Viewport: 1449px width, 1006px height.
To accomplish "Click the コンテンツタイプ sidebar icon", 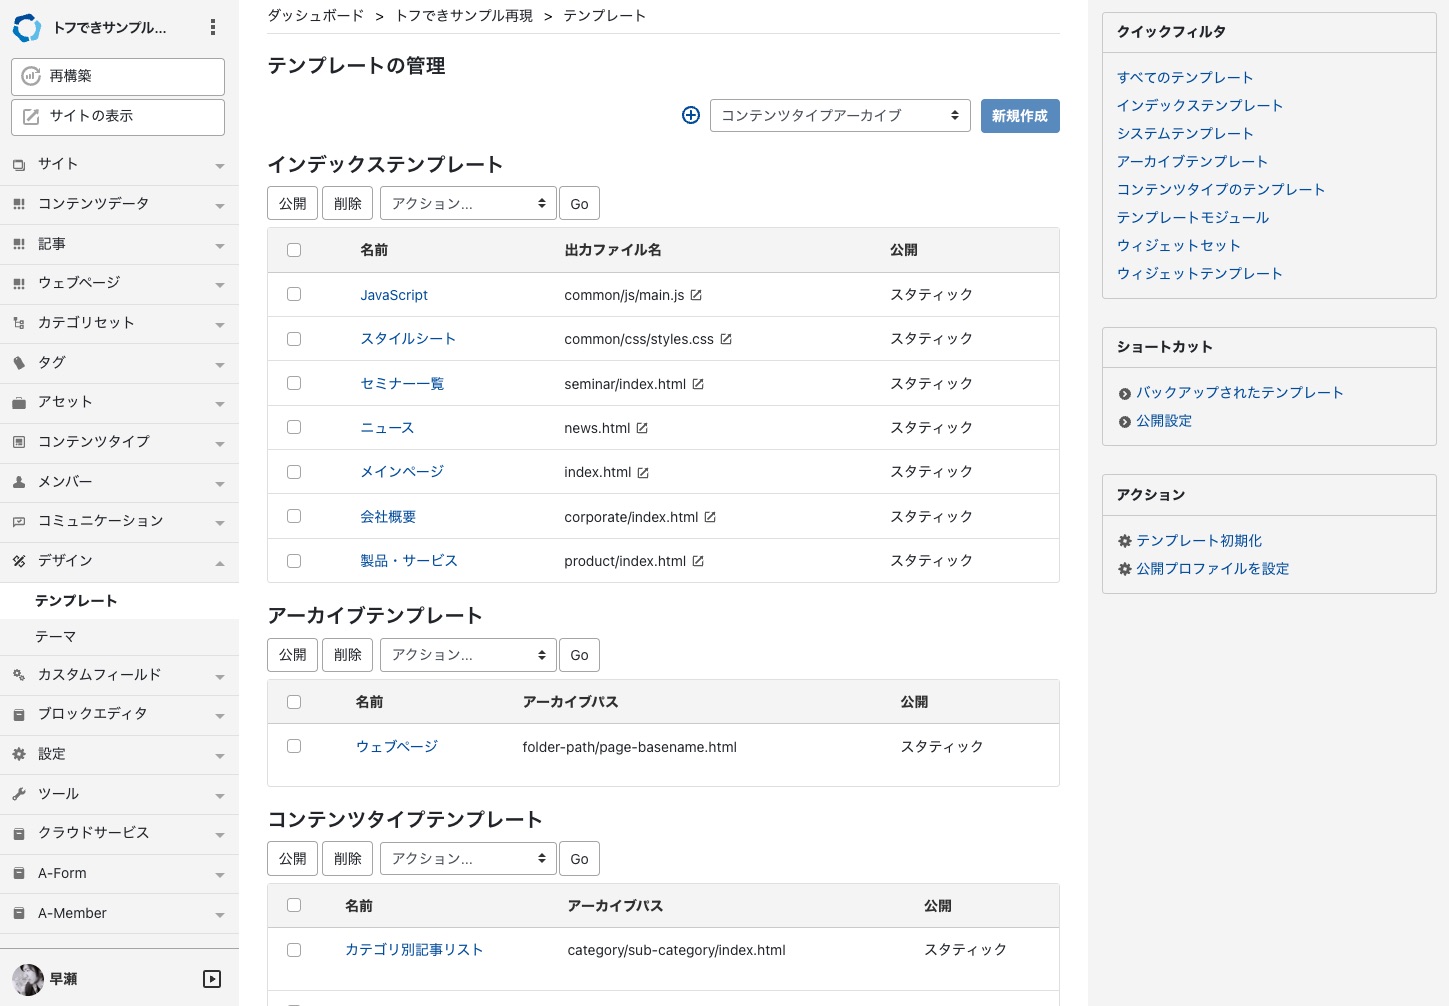I will [19, 442].
